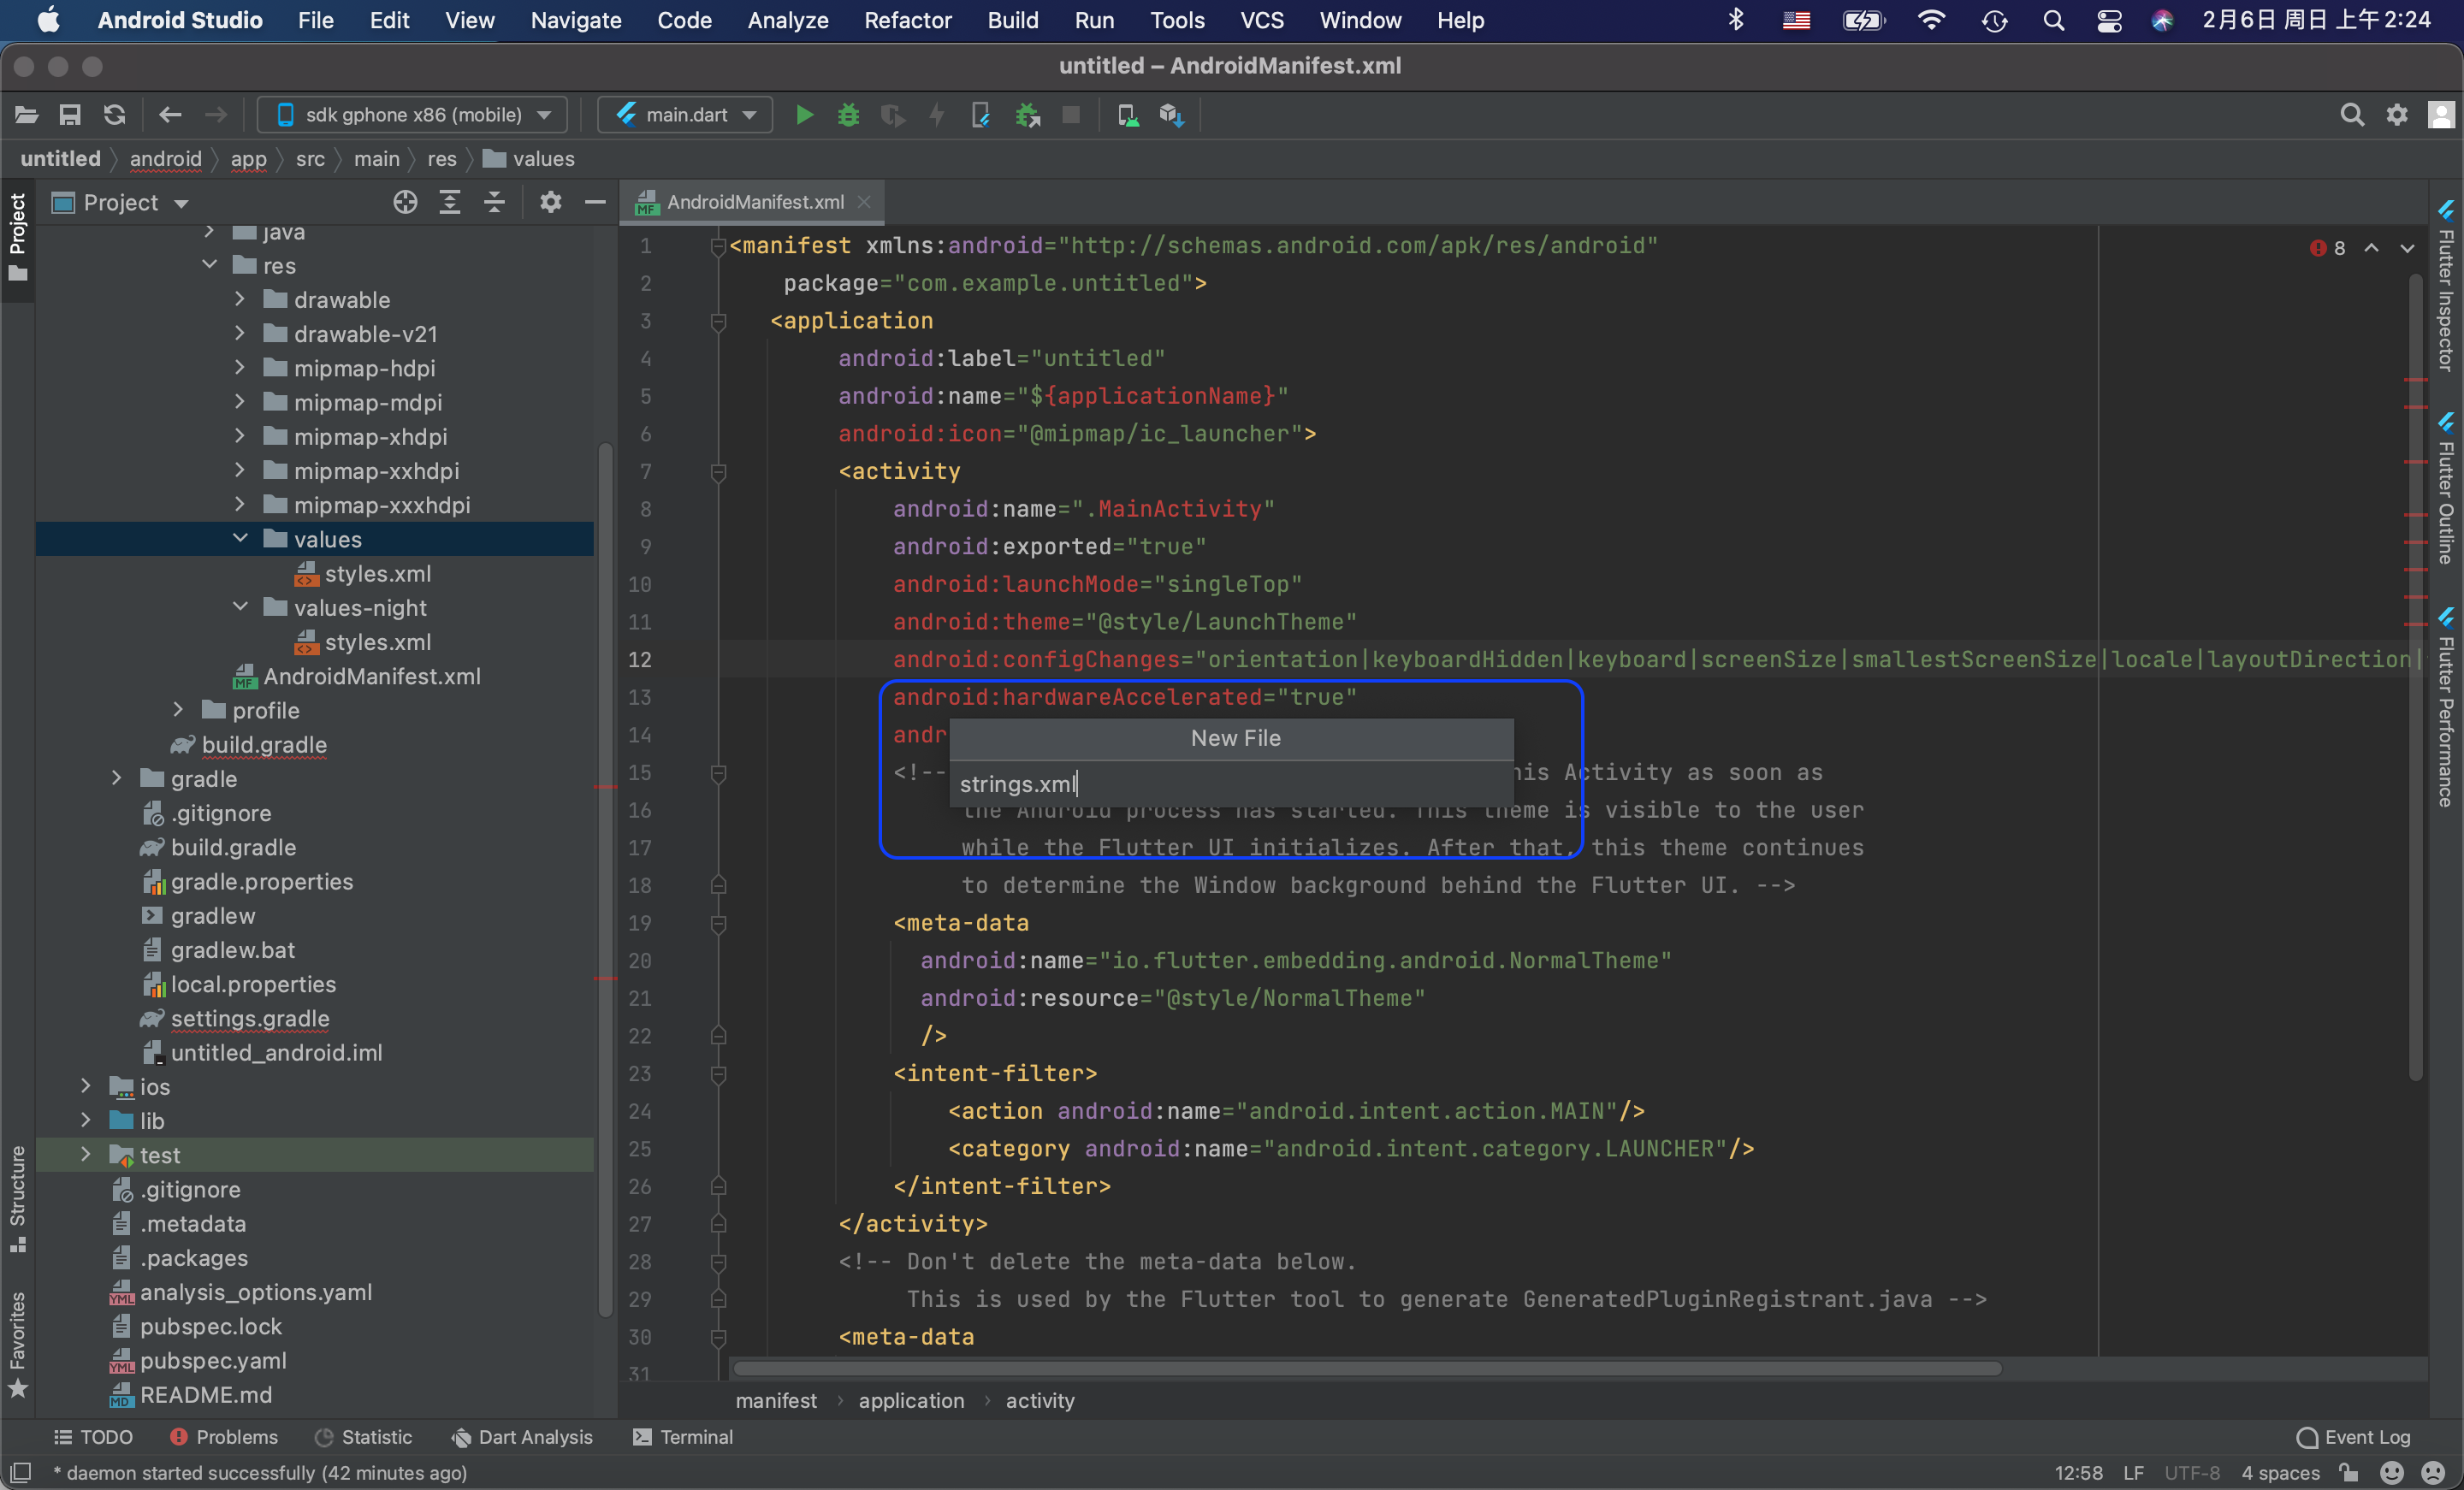Click the Run with Coverage icon
This screenshot has height=1490, width=2464.
[892, 115]
